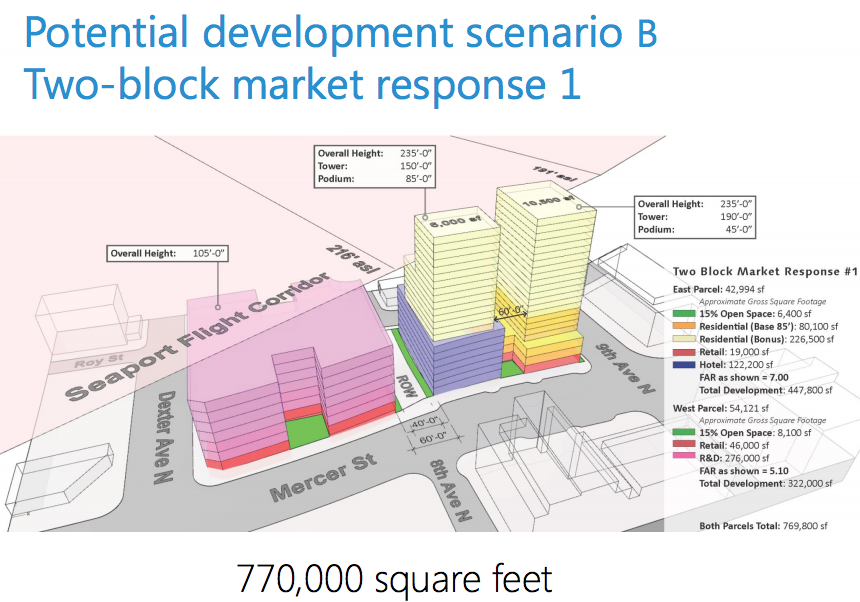Screen dimensions: 860x602
Task: Click the 'ROW' label between buildings
Action: coord(406,386)
